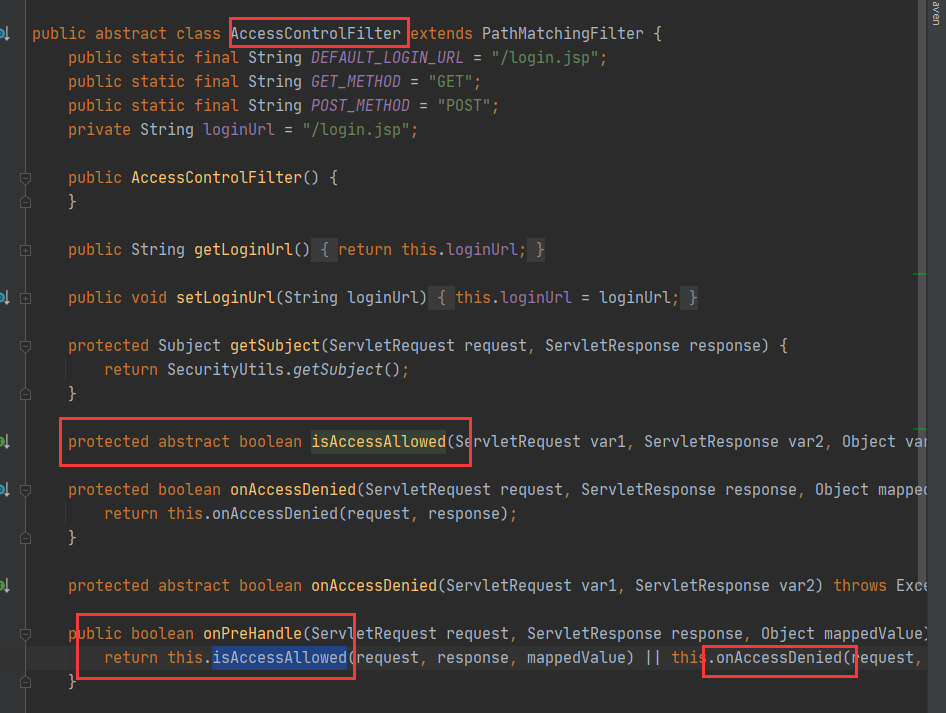Click mappedValue argument in isAccessAllowed call
Viewport: 946px width, 713px height.
(576, 658)
